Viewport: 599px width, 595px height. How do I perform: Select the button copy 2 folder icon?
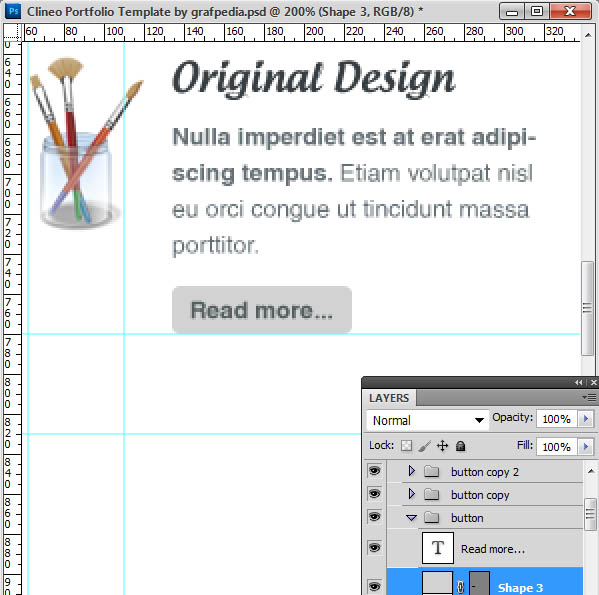pyautogui.click(x=431, y=472)
